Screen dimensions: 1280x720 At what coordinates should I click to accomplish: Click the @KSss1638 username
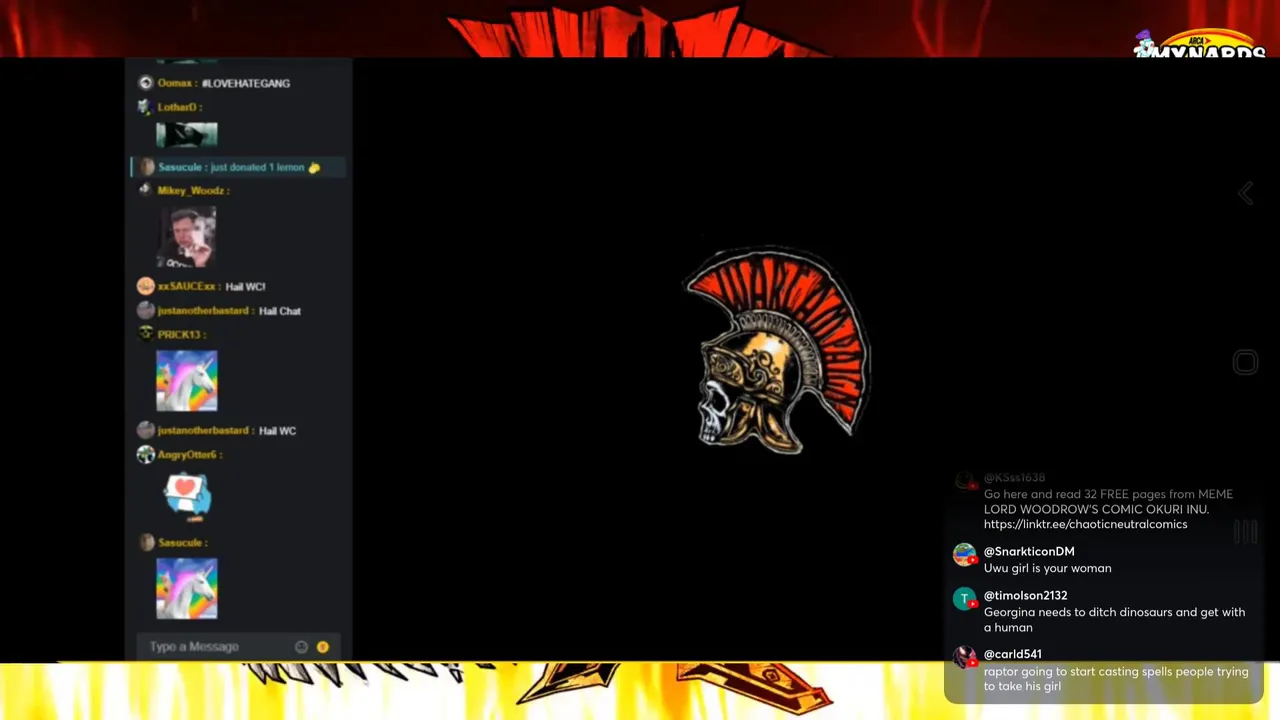(1014, 477)
